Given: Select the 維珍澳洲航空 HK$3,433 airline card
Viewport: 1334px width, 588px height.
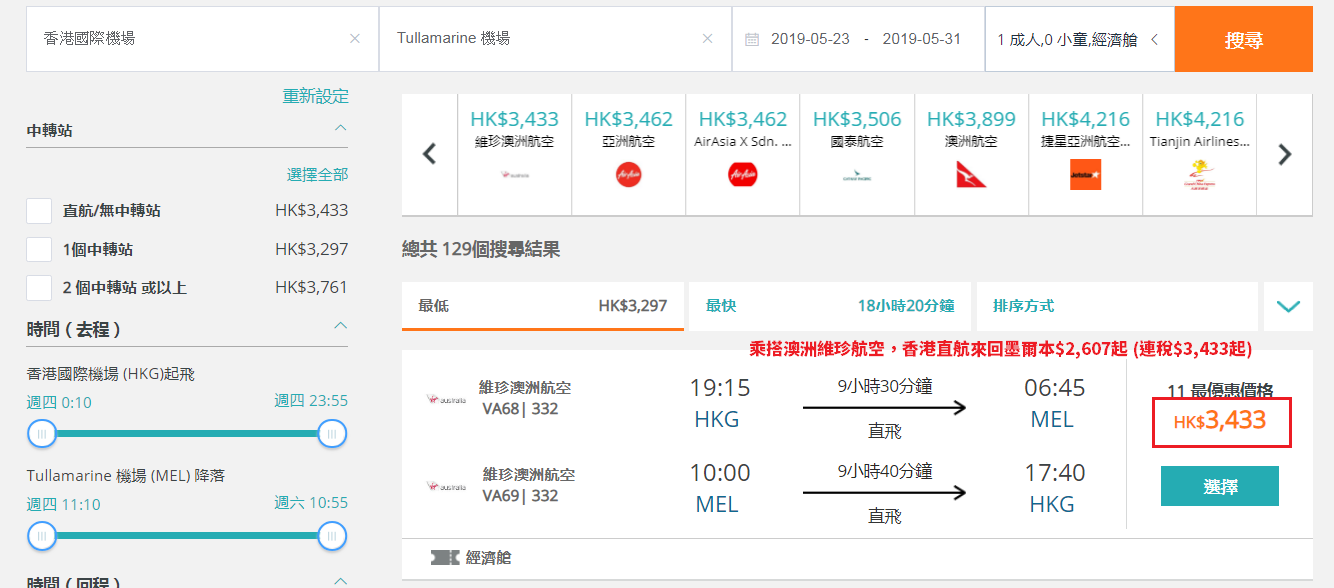Looking at the screenshot, I should click(x=515, y=154).
